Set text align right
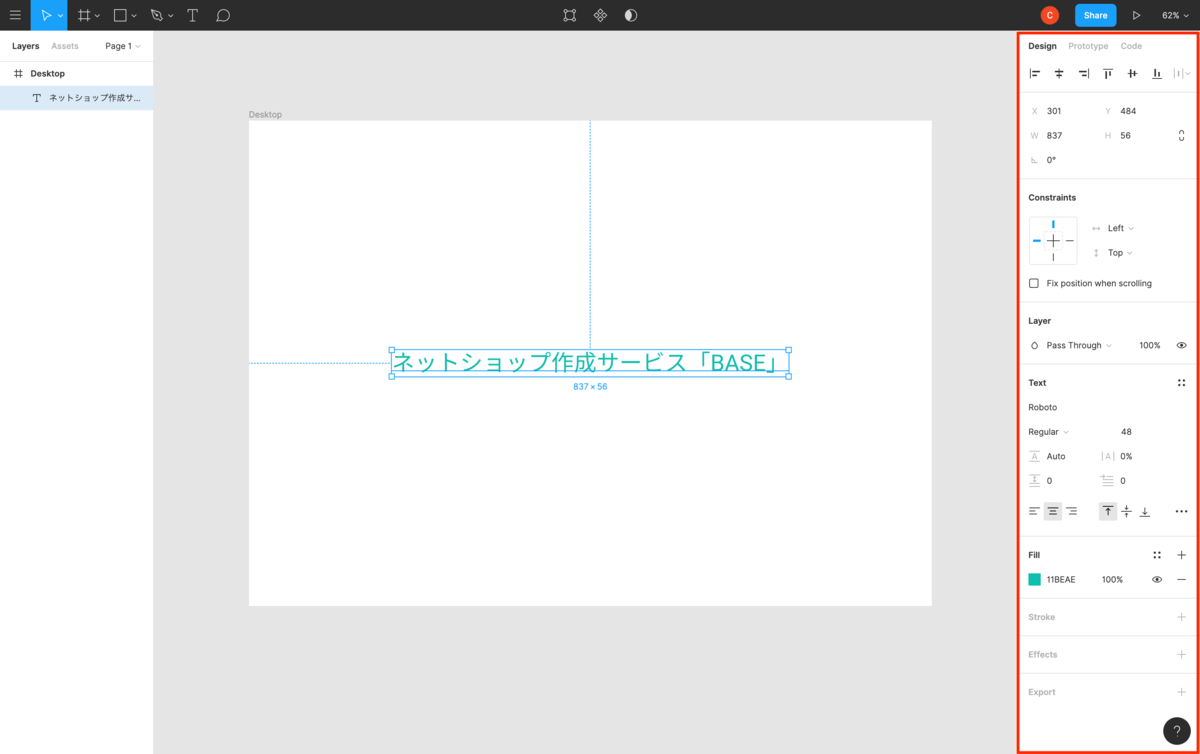Image resolution: width=1200 pixels, height=754 pixels. click(1071, 511)
